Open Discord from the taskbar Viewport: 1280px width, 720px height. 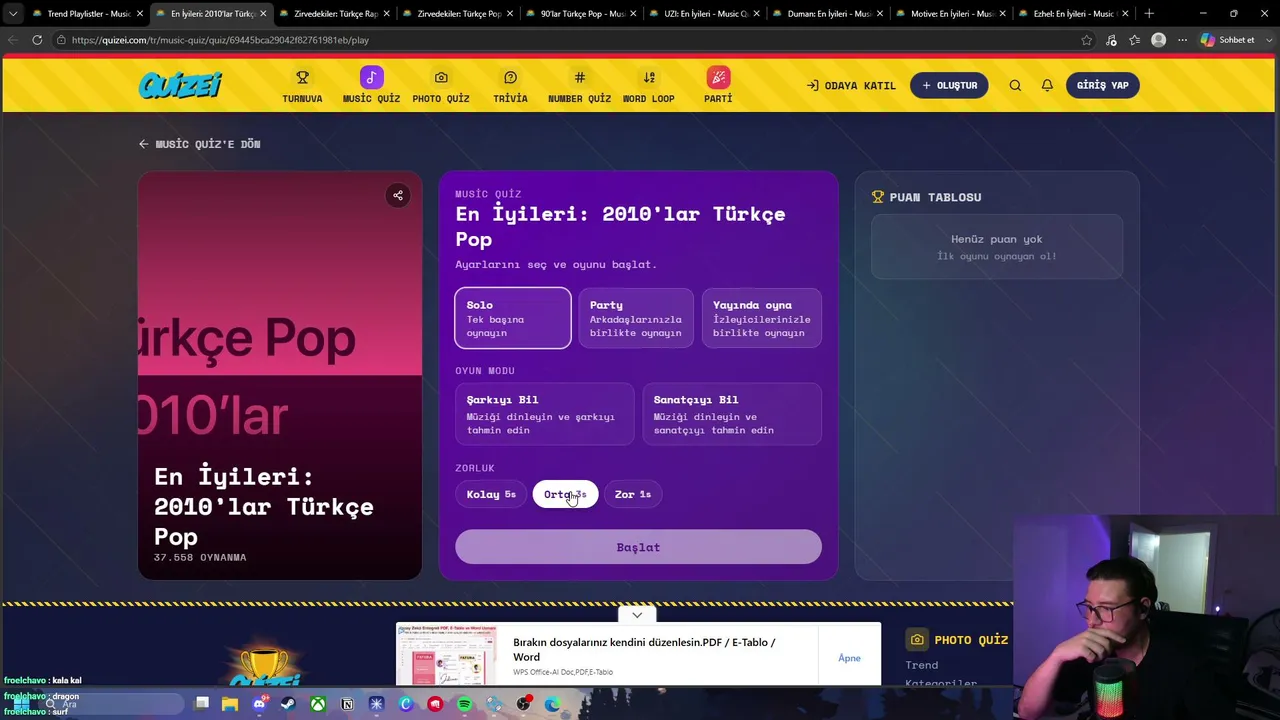point(259,704)
